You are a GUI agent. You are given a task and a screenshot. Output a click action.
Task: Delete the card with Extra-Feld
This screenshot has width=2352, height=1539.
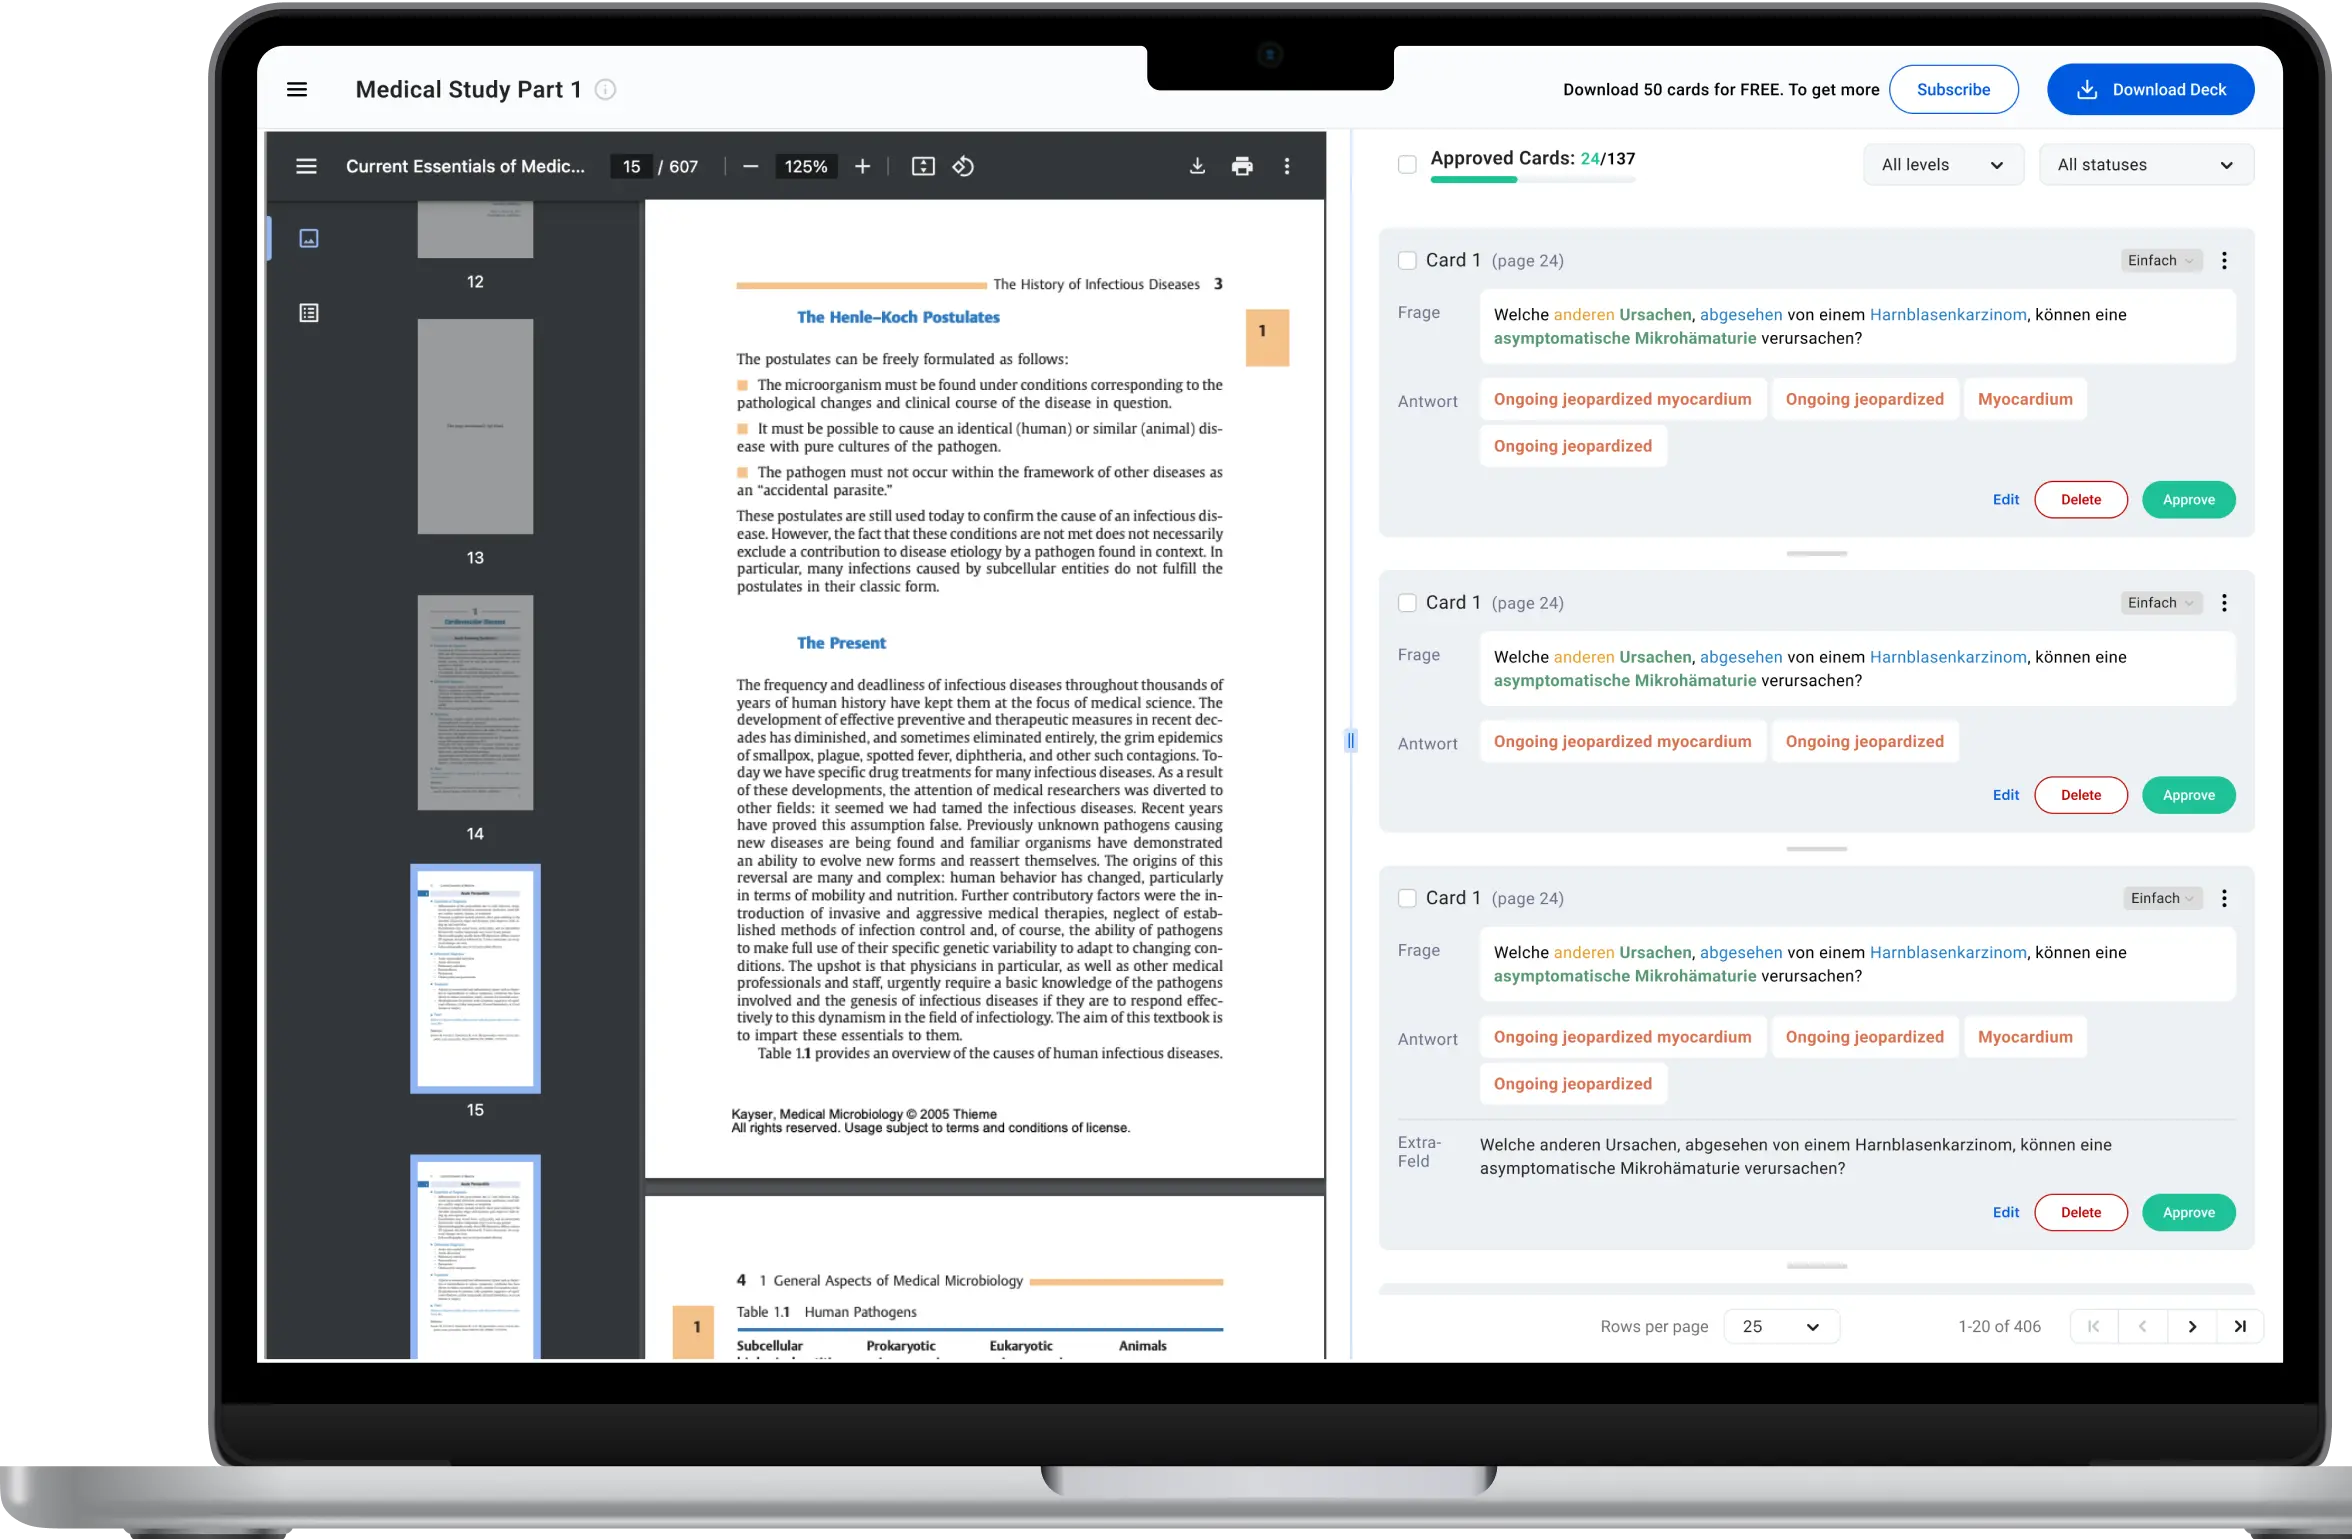[x=2081, y=1212]
